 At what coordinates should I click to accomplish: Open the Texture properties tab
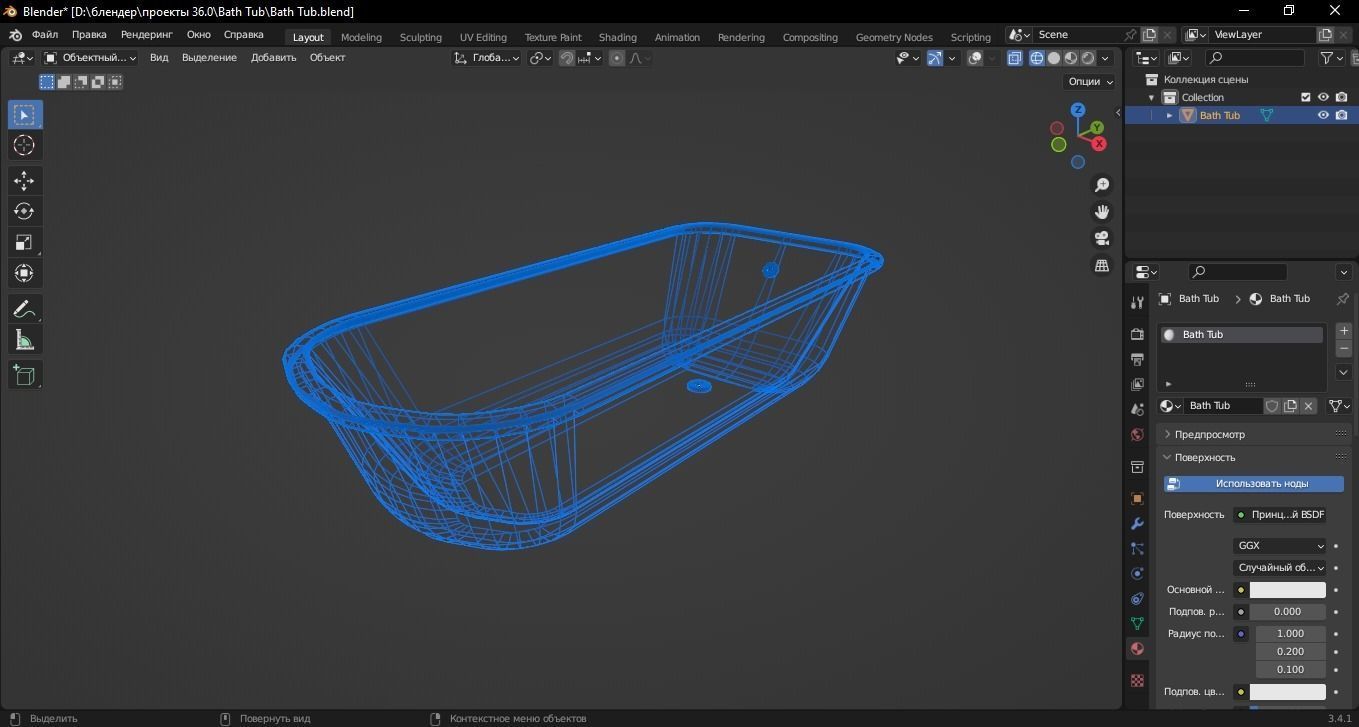point(1137,680)
